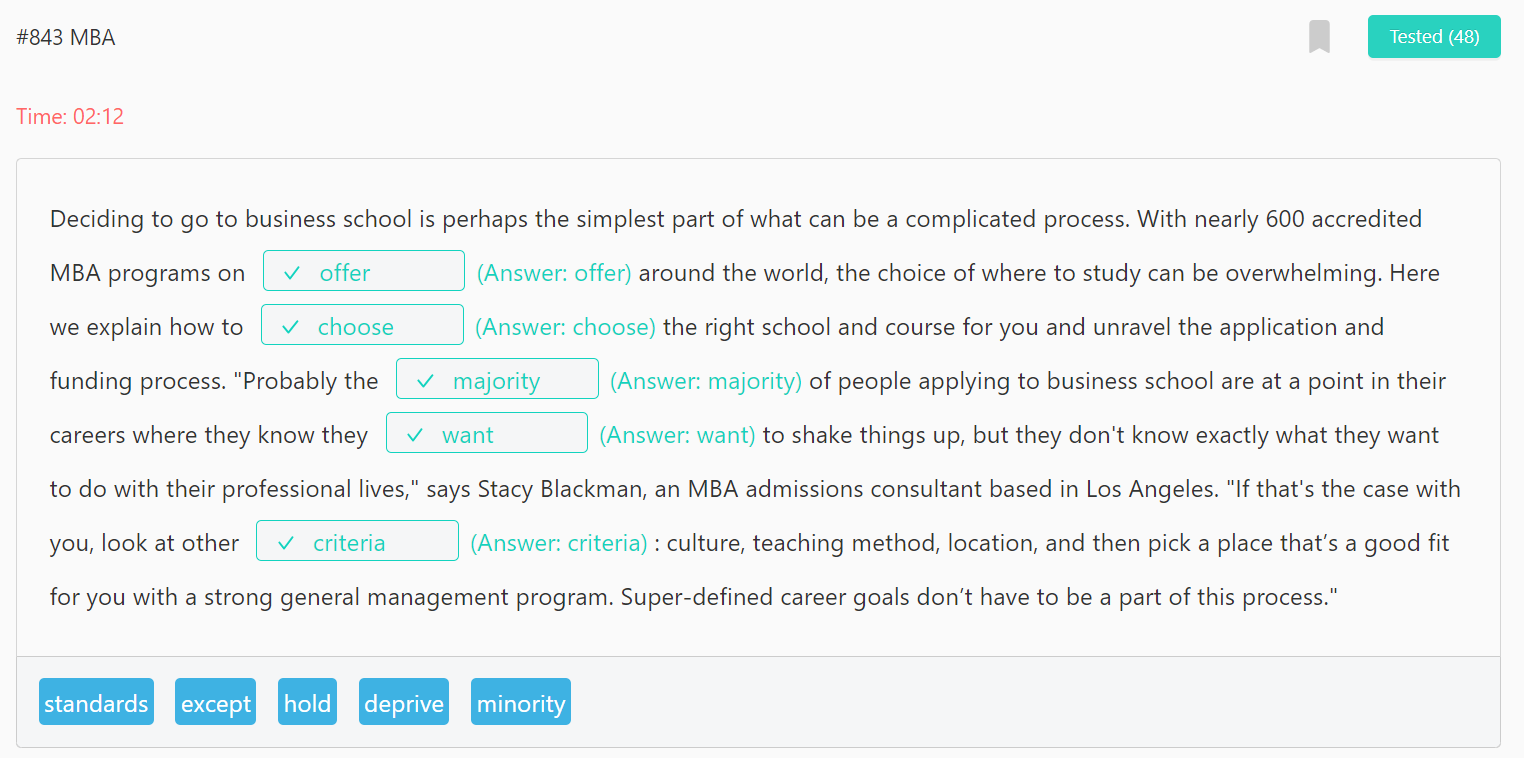Click the (Answer: majority) hint text
The width and height of the screenshot is (1524, 758).
point(706,381)
